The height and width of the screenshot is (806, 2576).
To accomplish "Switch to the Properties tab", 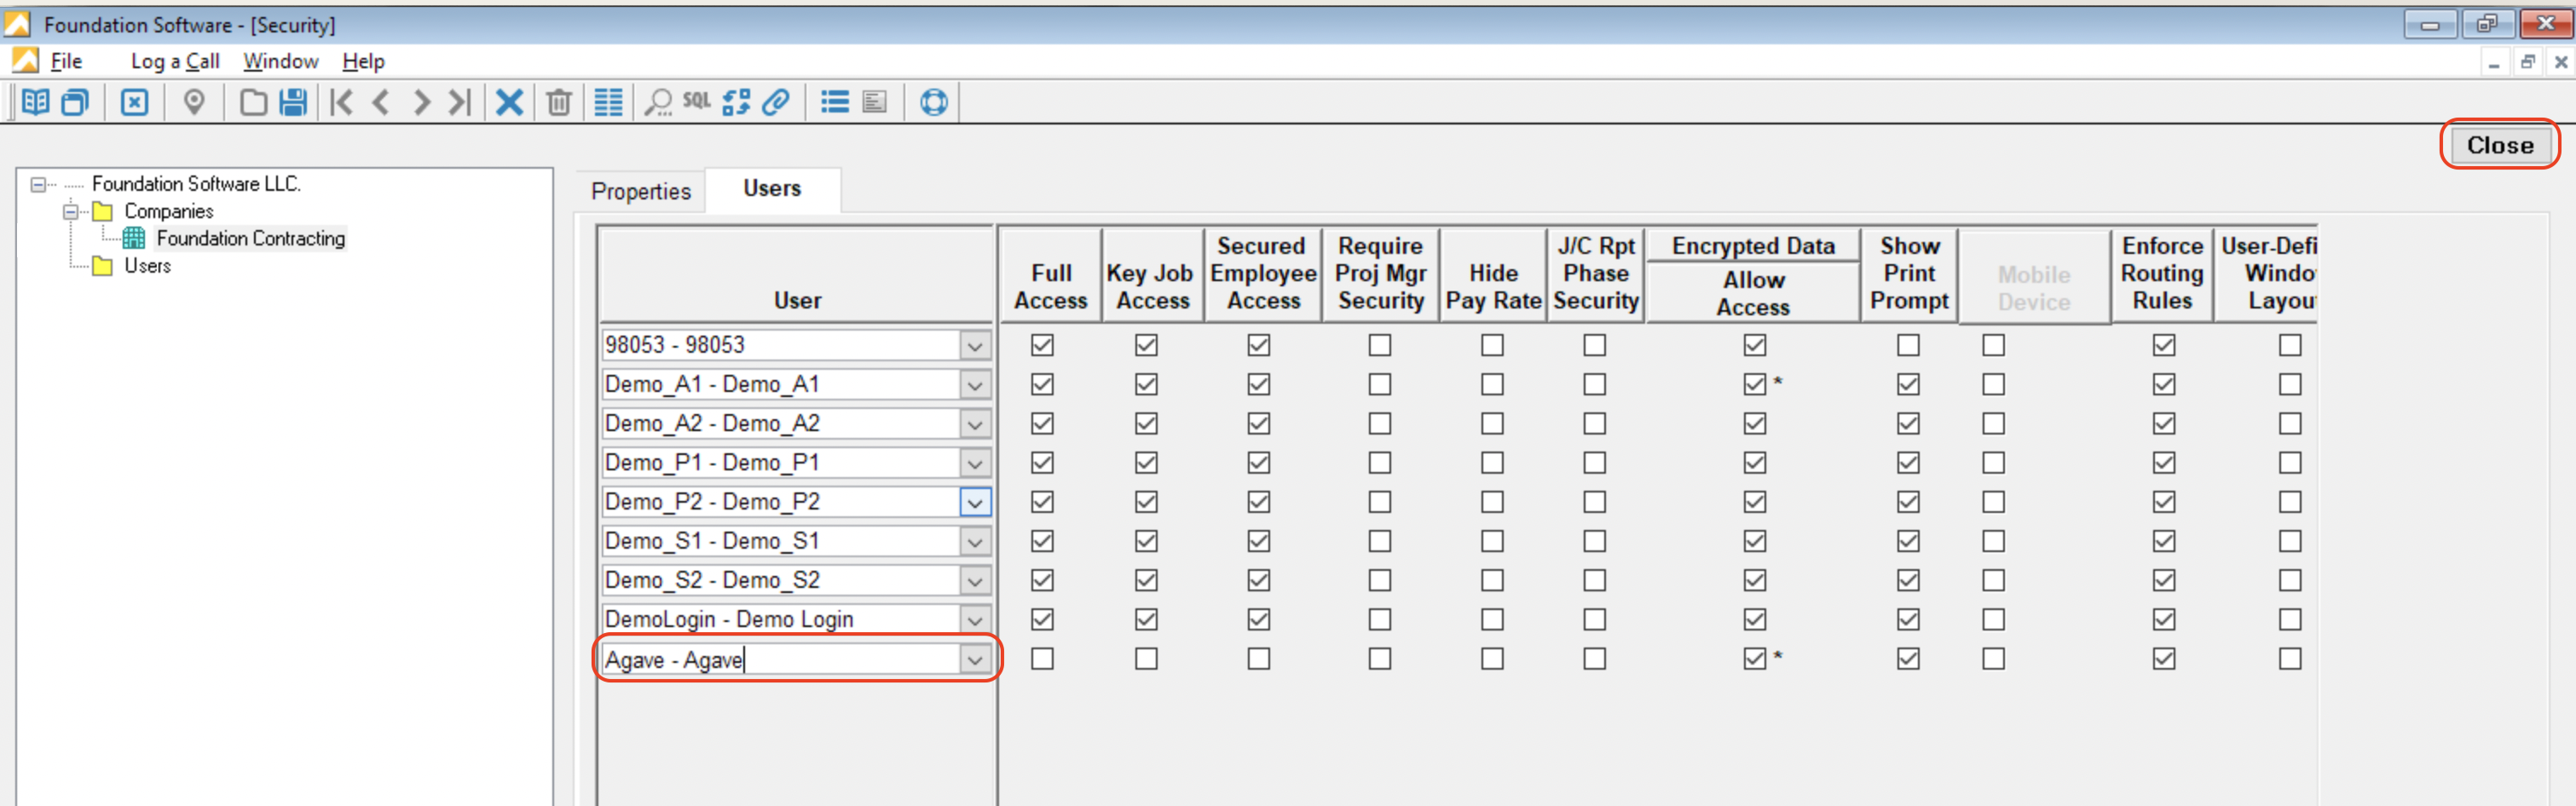I will (640, 191).
